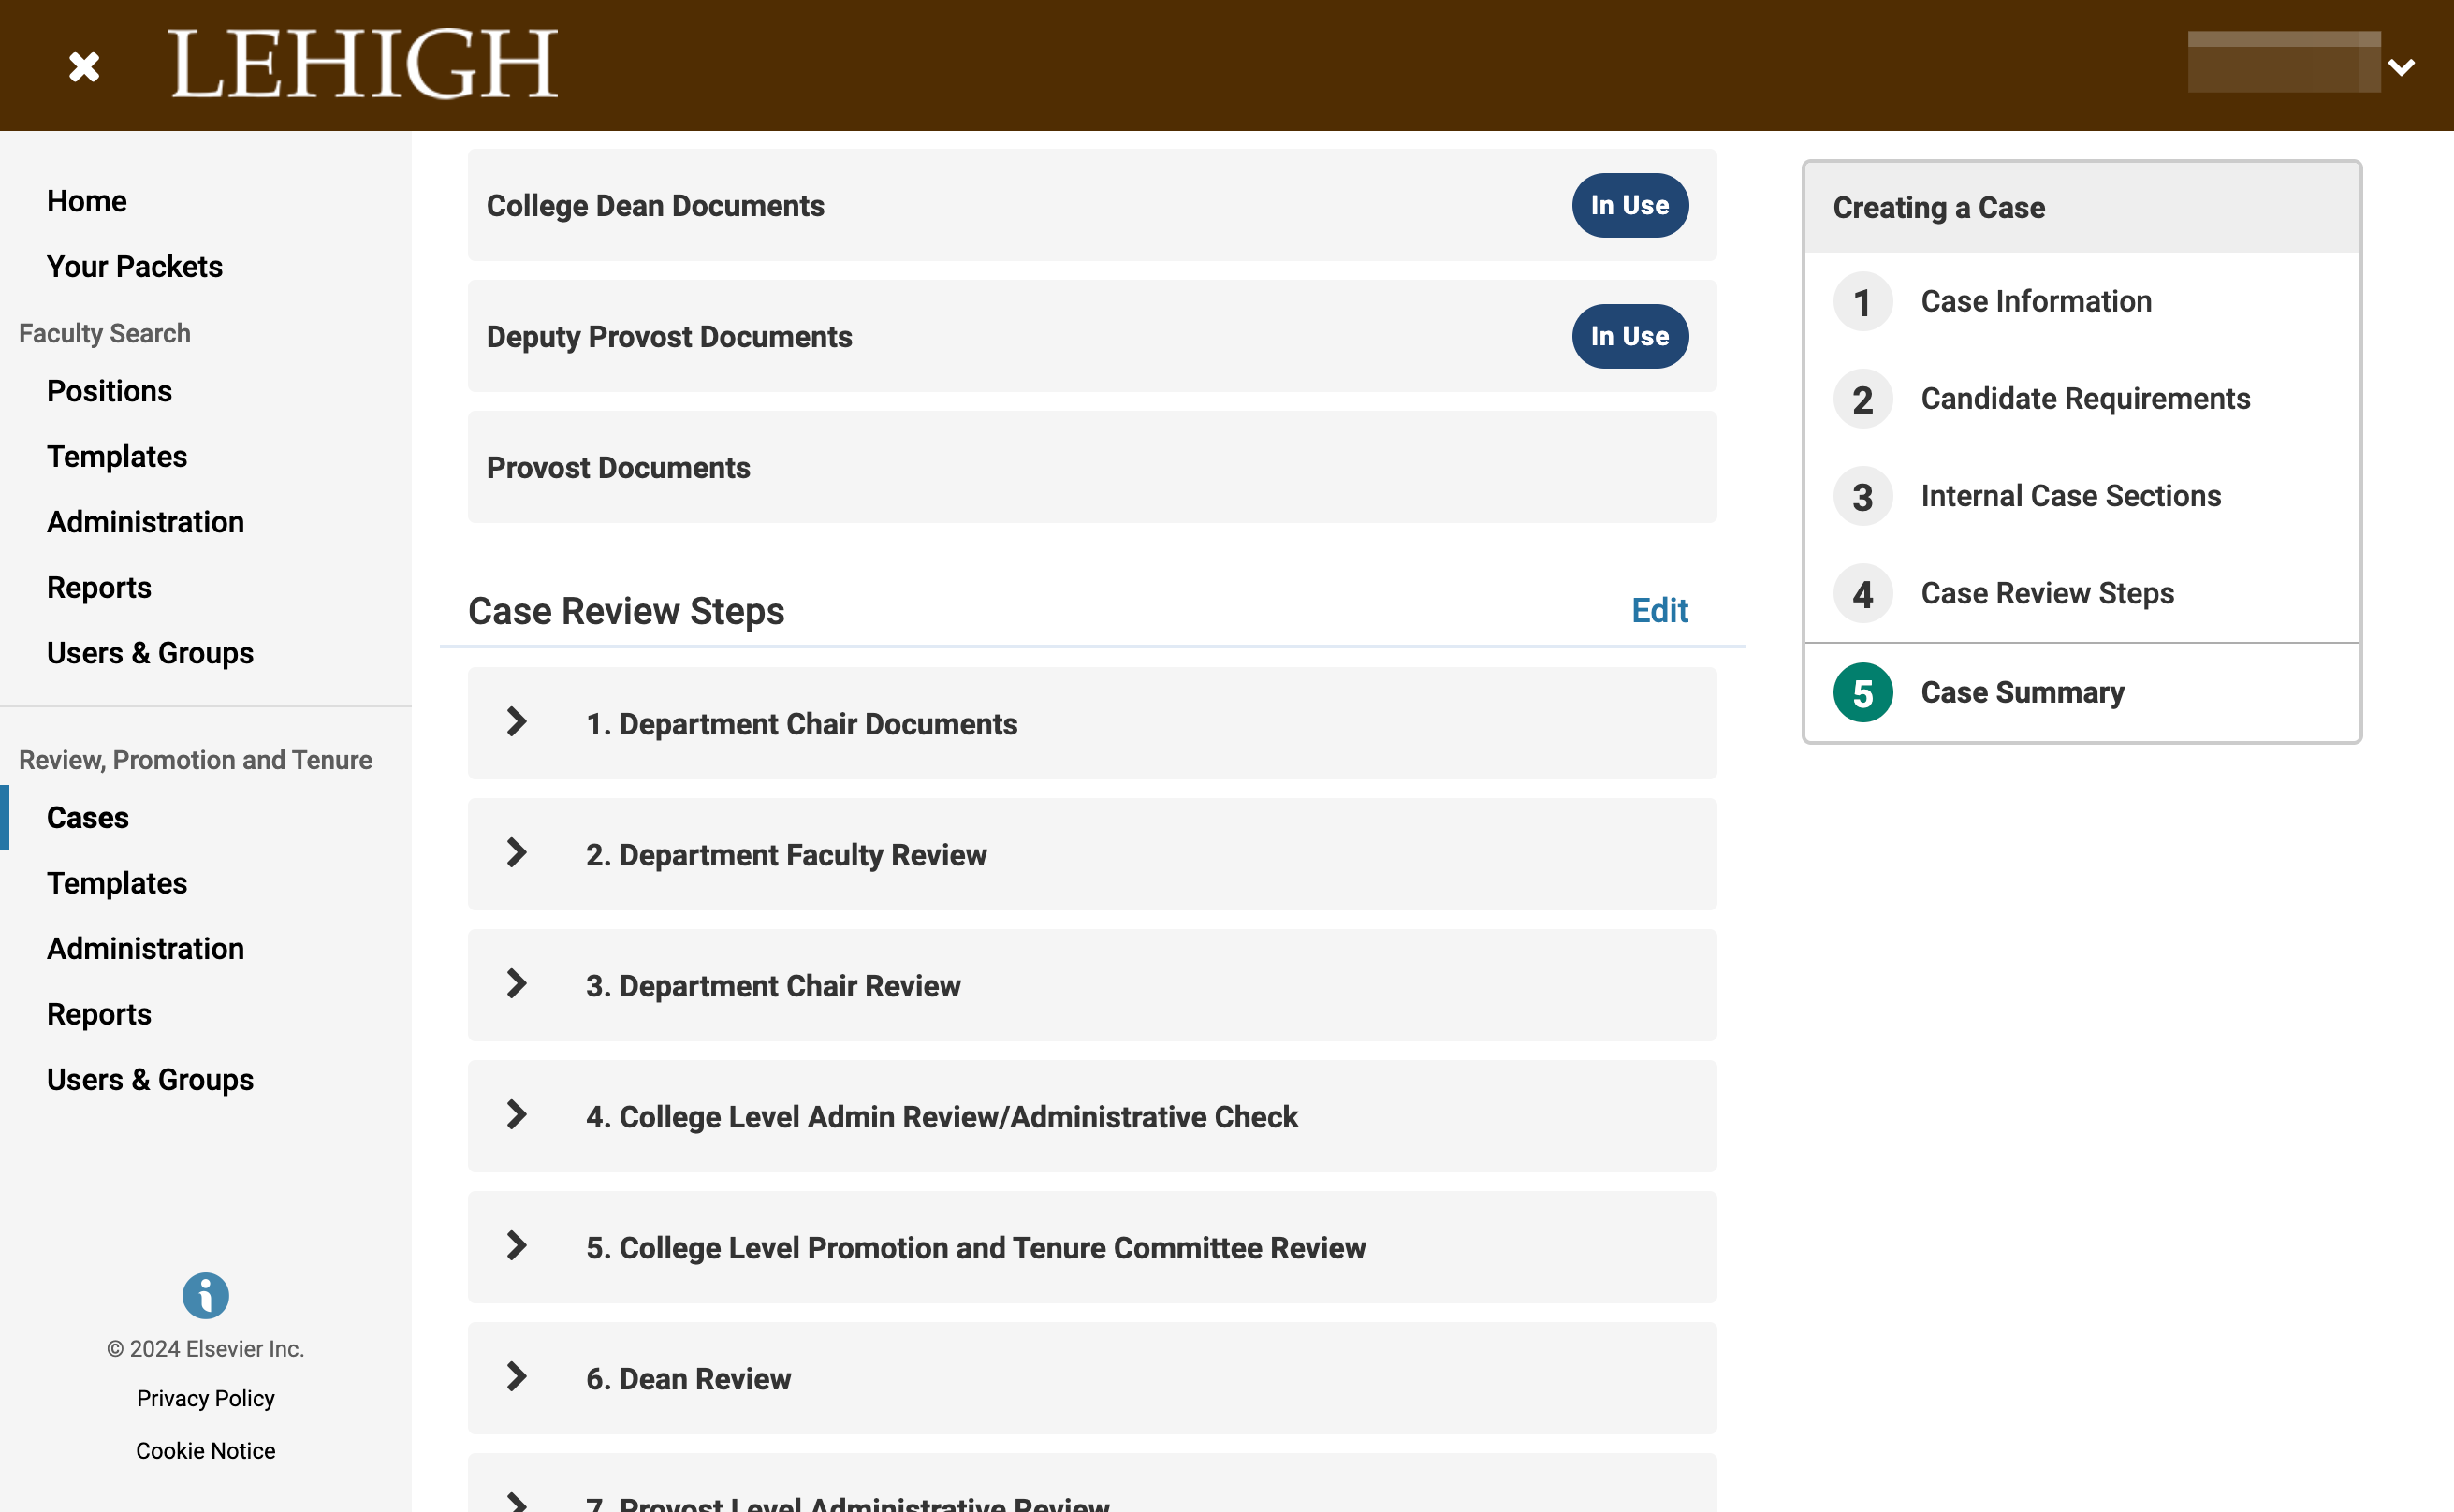Image resolution: width=2454 pixels, height=1512 pixels.
Task: Open the user account dropdown arrow
Action: coord(2401,67)
